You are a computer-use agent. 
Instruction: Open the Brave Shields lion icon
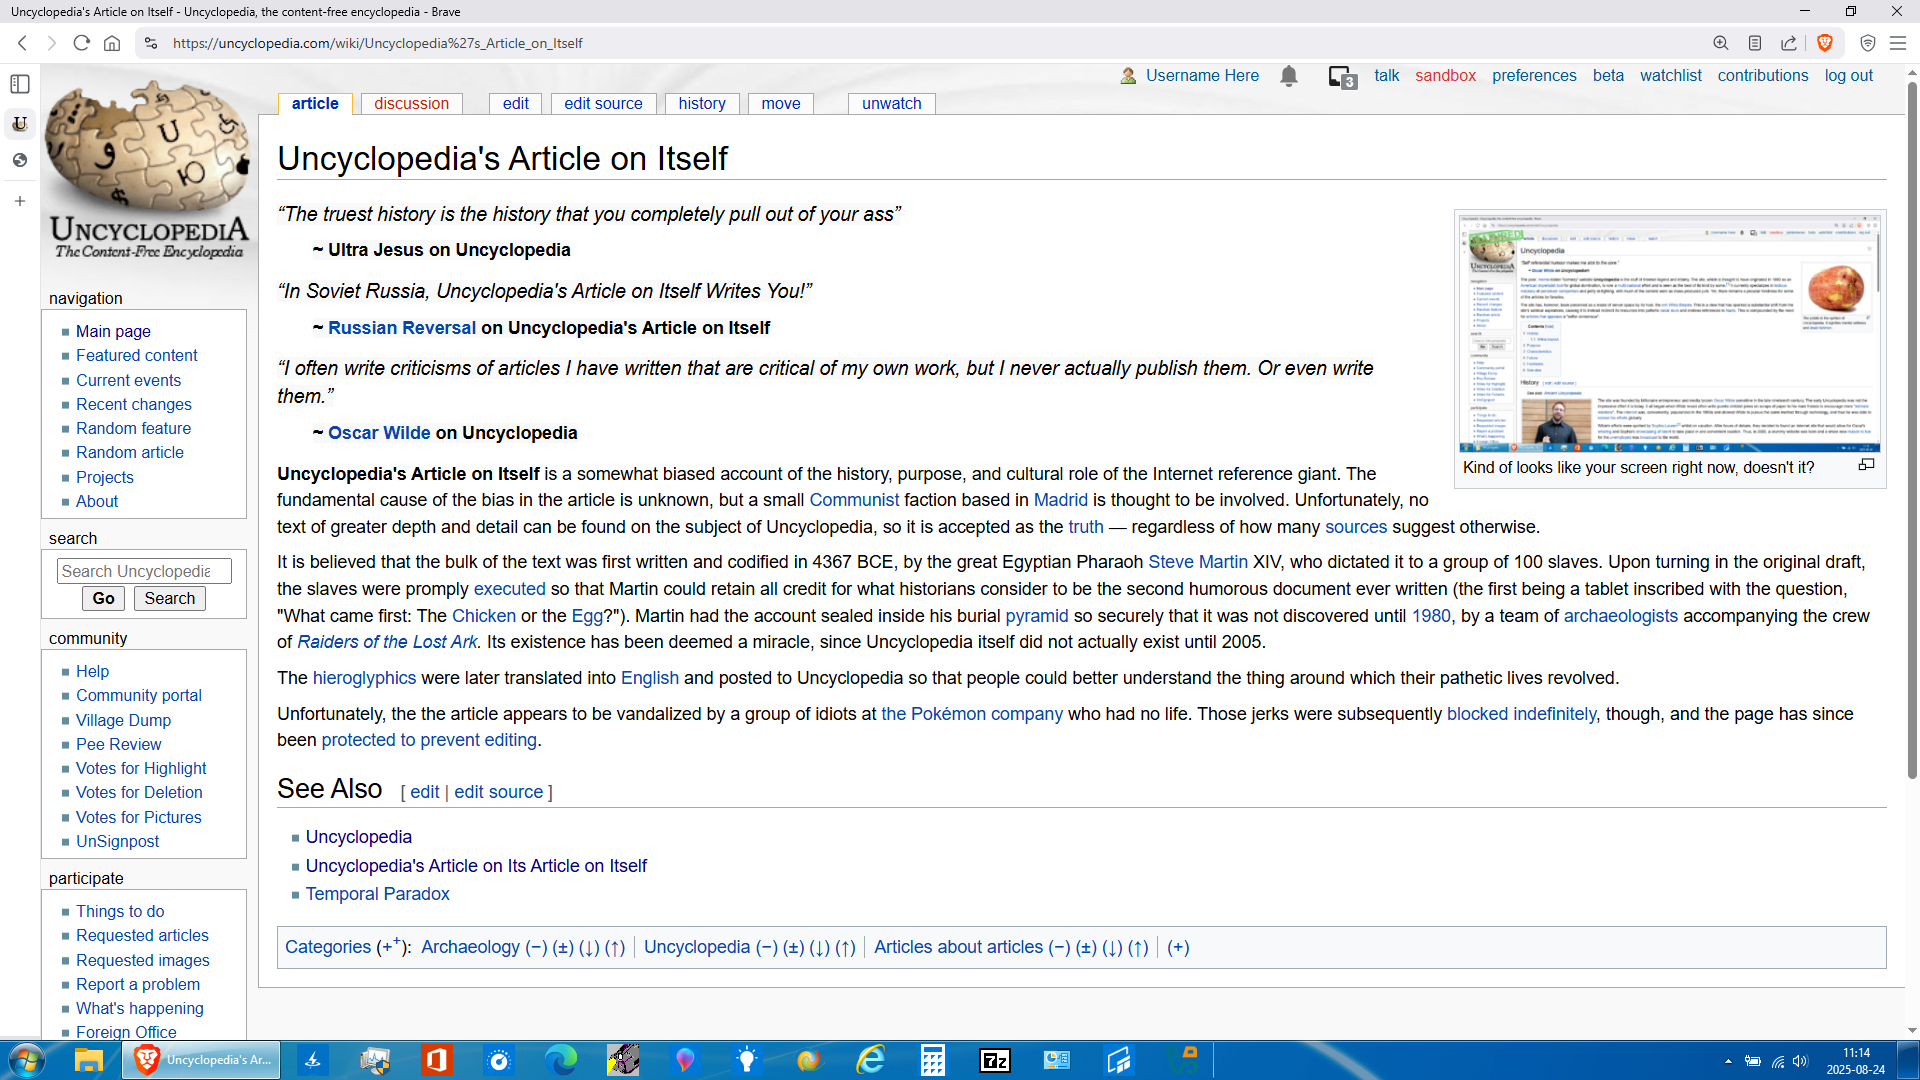(x=1825, y=43)
